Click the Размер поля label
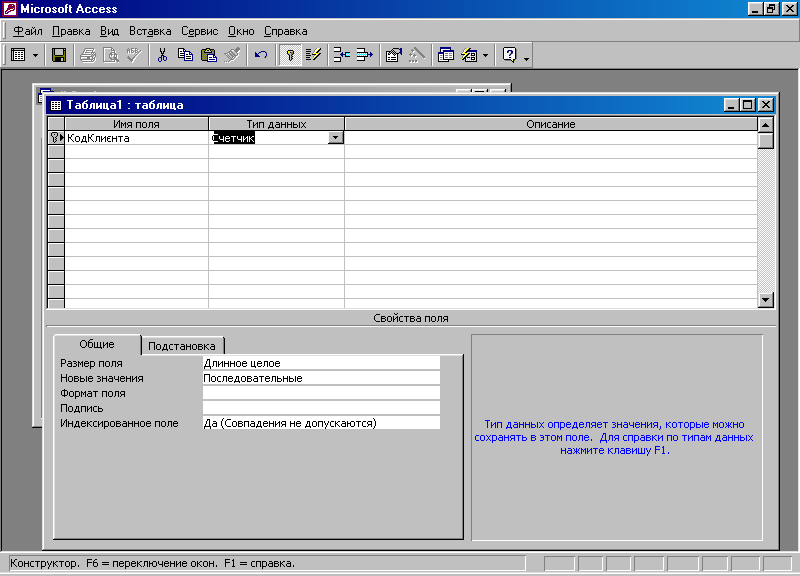This screenshot has width=800, height=576. point(91,363)
